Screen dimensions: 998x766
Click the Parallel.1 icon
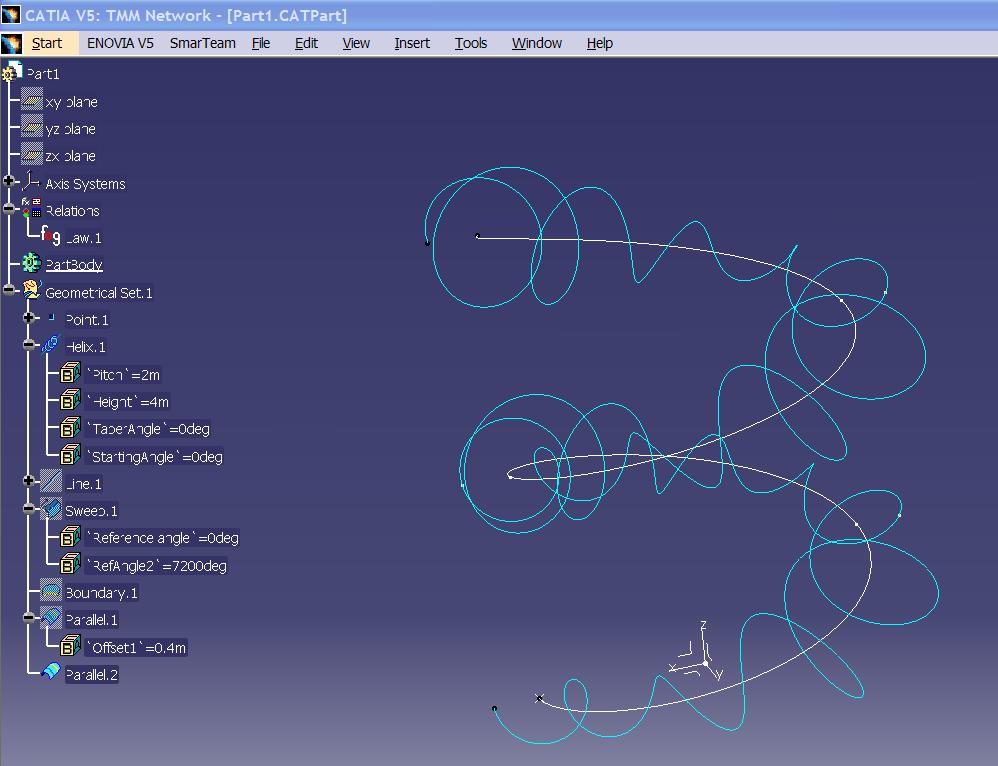[x=51, y=618]
